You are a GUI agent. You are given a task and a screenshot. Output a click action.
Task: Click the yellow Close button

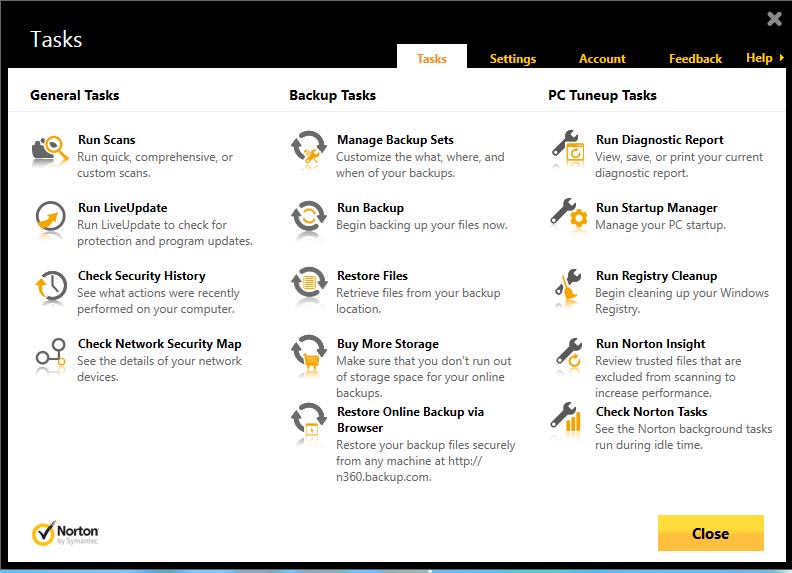(x=710, y=533)
